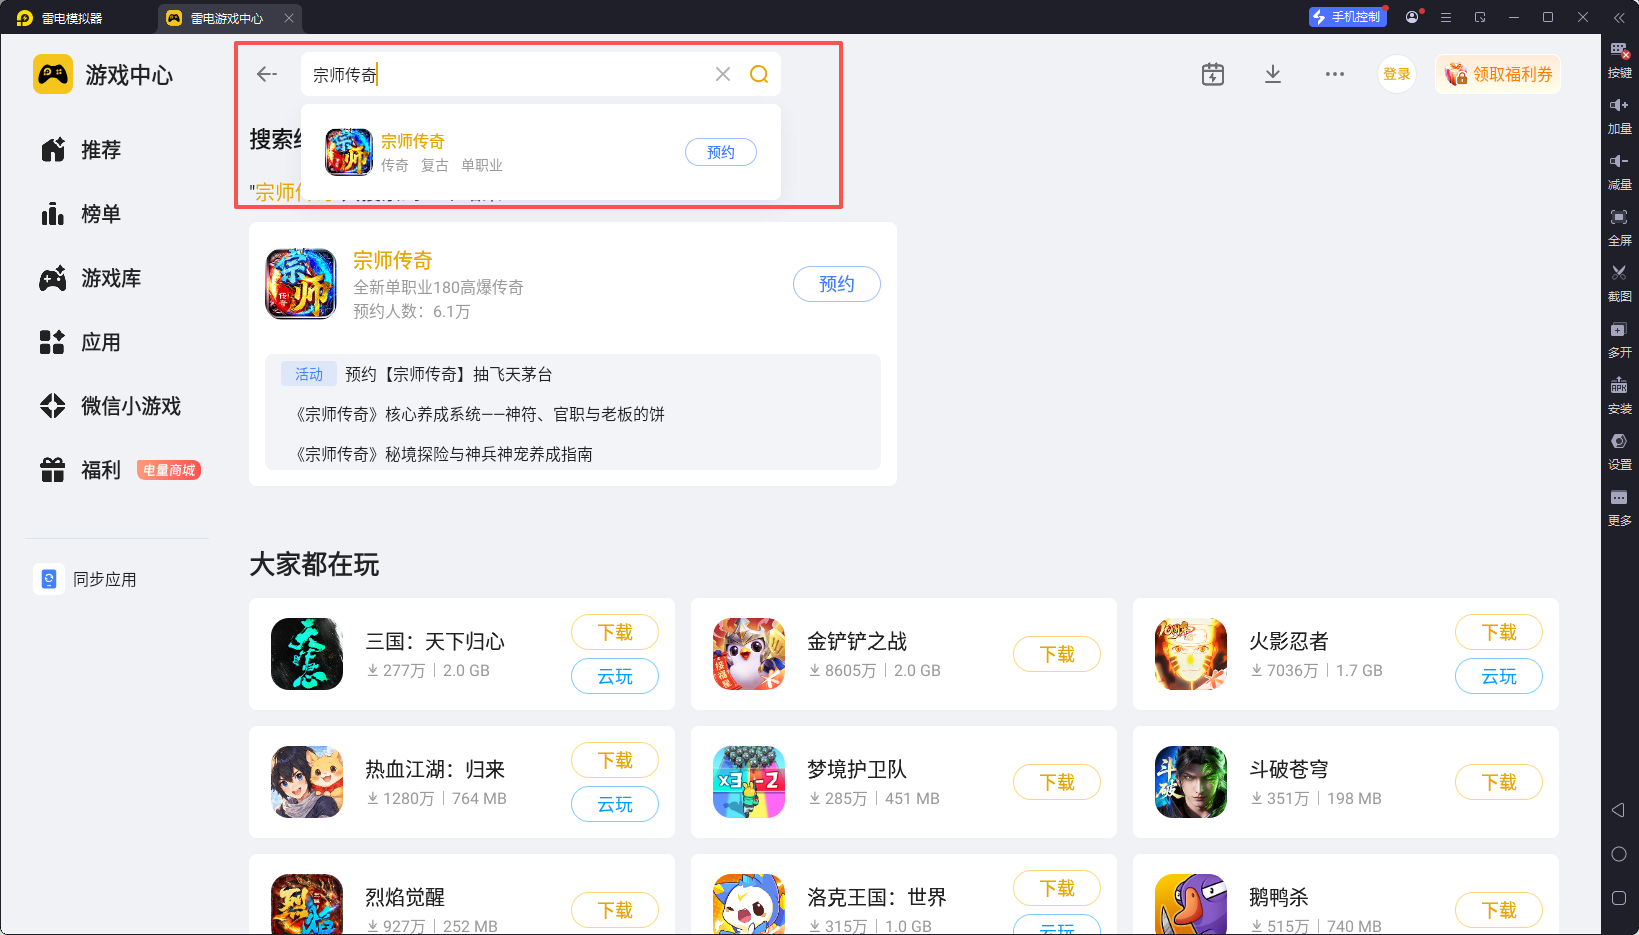Click 下载 for 金铲铲之战
Screen dimensions: 1639x935
coord(1057,654)
